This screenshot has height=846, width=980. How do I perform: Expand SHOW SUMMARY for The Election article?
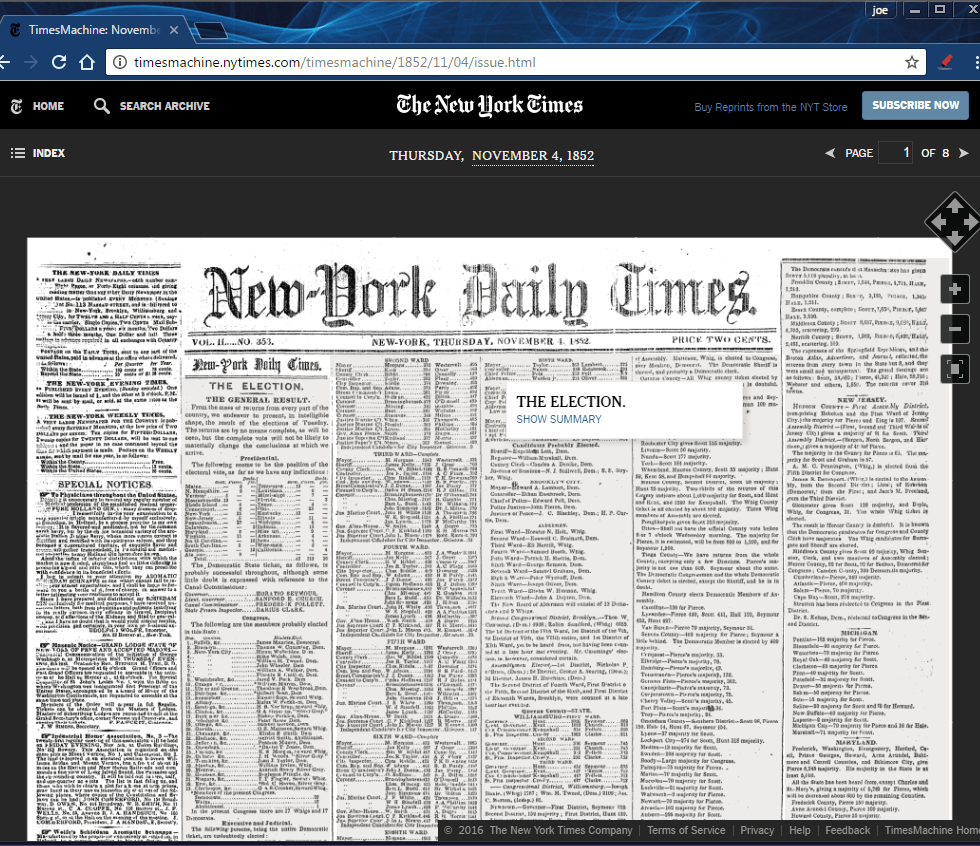[x=559, y=419]
